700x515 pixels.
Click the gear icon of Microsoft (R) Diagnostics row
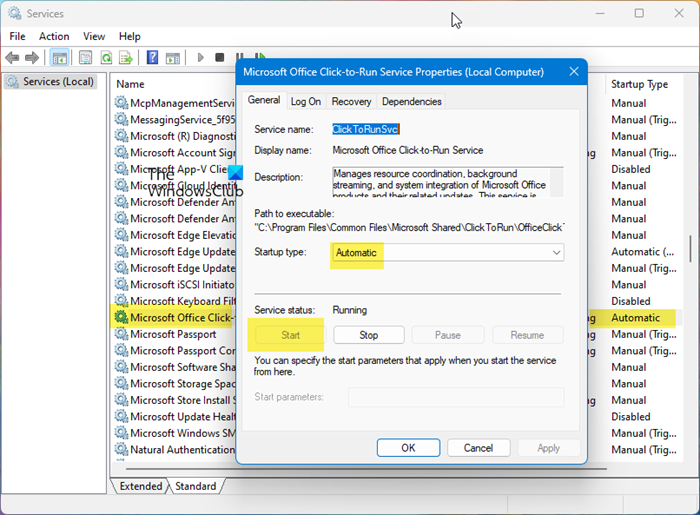point(121,136)
